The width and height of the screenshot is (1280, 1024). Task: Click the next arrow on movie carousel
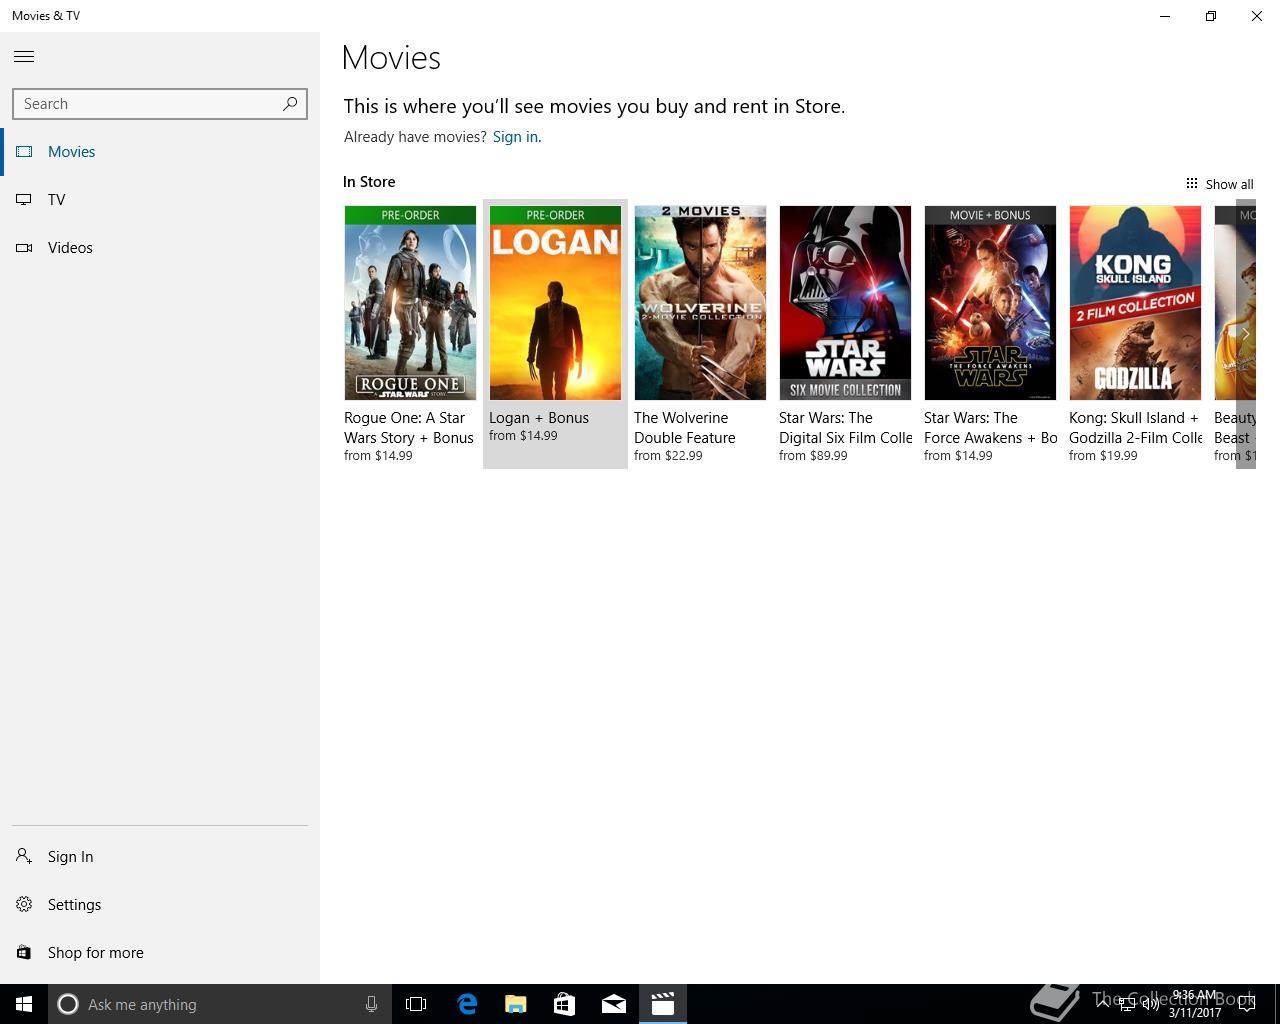(1245, 334)
